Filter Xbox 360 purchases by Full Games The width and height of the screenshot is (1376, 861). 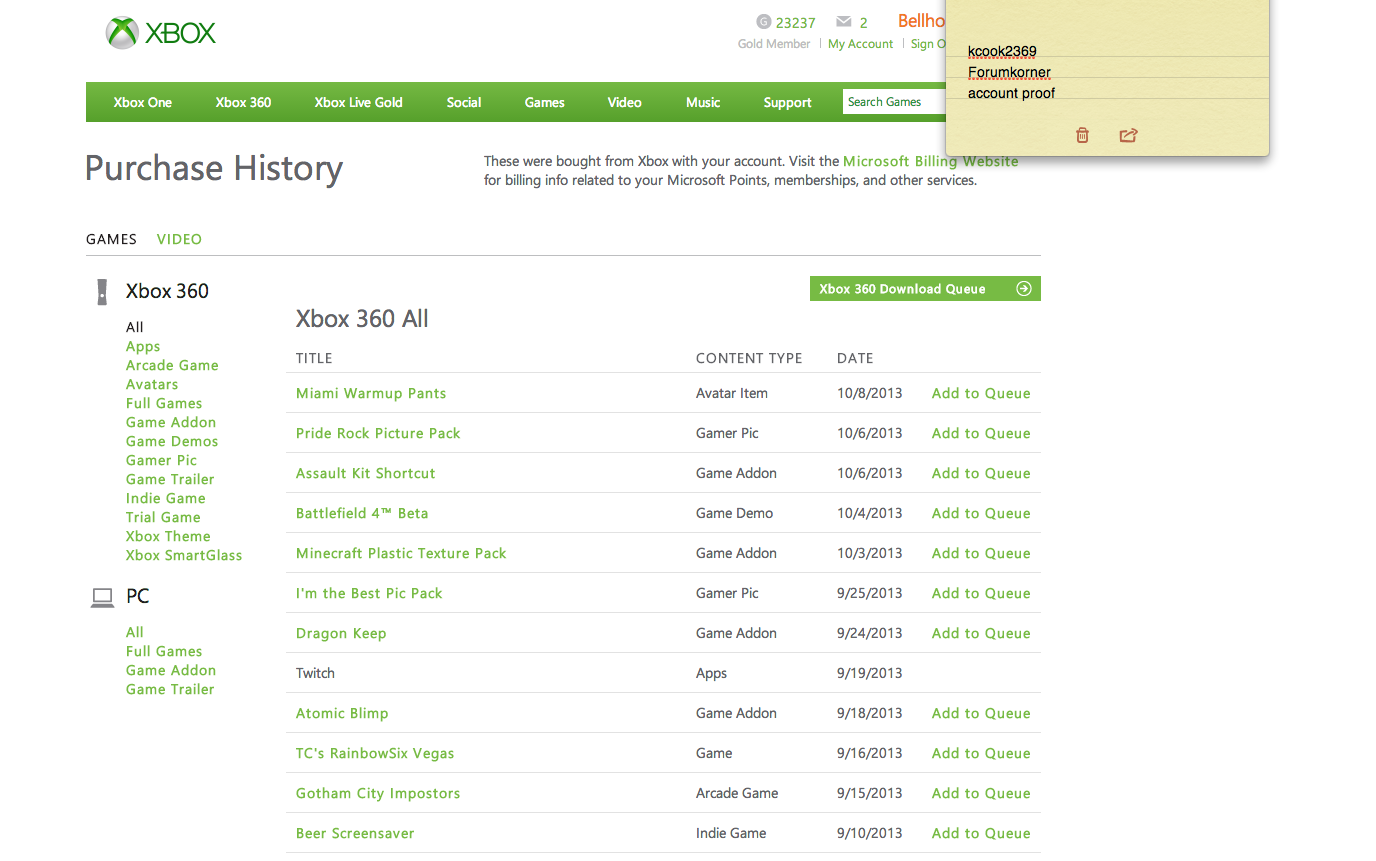click(x=164, y=403)
